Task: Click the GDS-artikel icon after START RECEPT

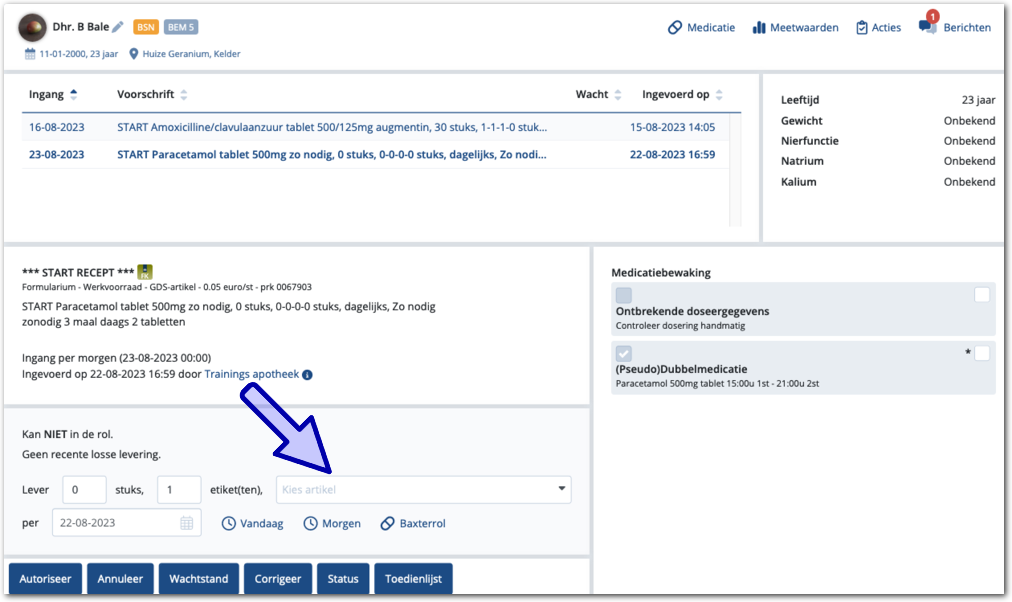Action: tap(145, 271)
